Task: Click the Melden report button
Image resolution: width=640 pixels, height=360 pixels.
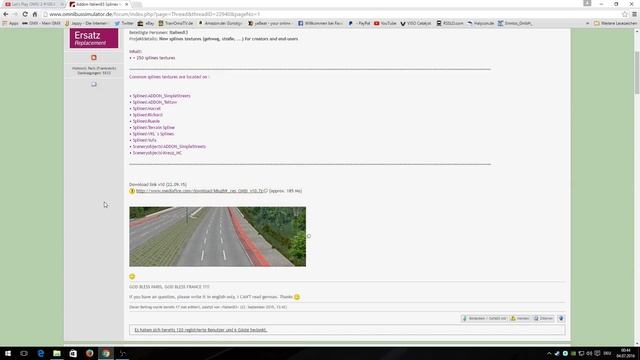Action: pos(520,318)
